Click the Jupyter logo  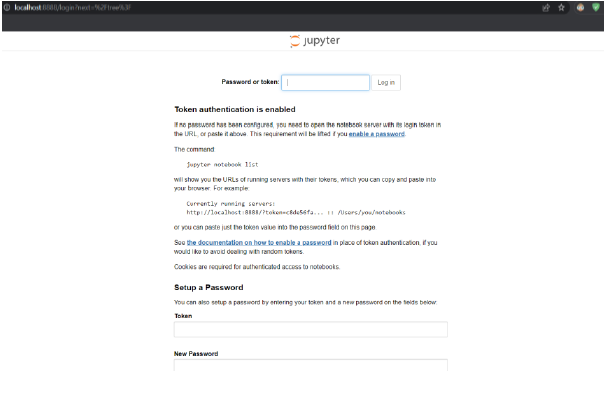point(315,41)
